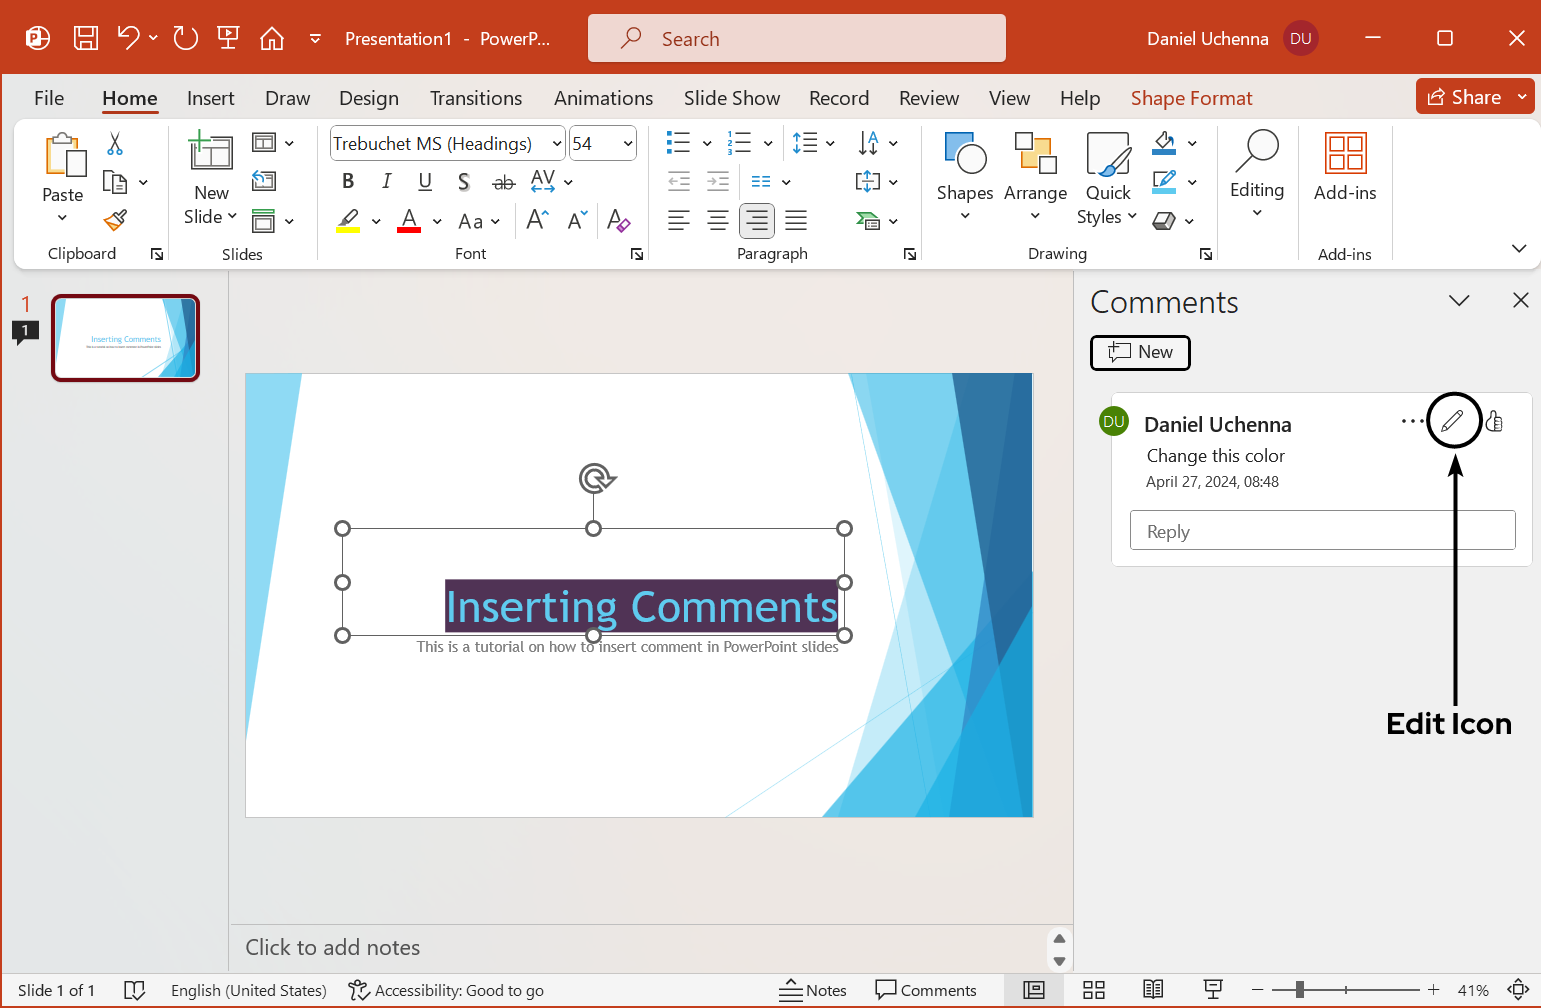Click the Save icon in title bar
This screenshot has width=1541, height=1008.
[86, 39]
